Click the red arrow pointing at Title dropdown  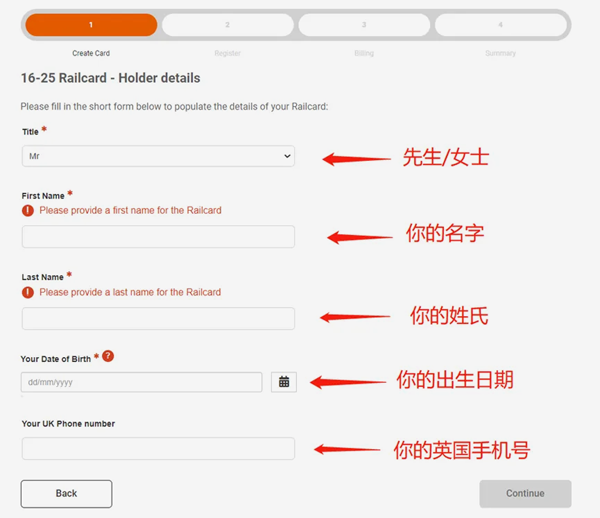[x=355, y=159]
